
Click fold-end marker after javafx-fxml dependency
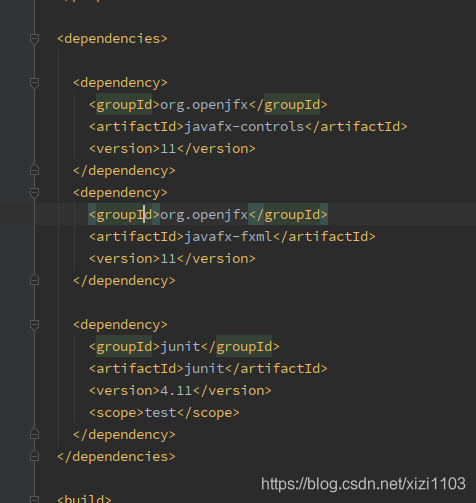(x=34, y=280)
